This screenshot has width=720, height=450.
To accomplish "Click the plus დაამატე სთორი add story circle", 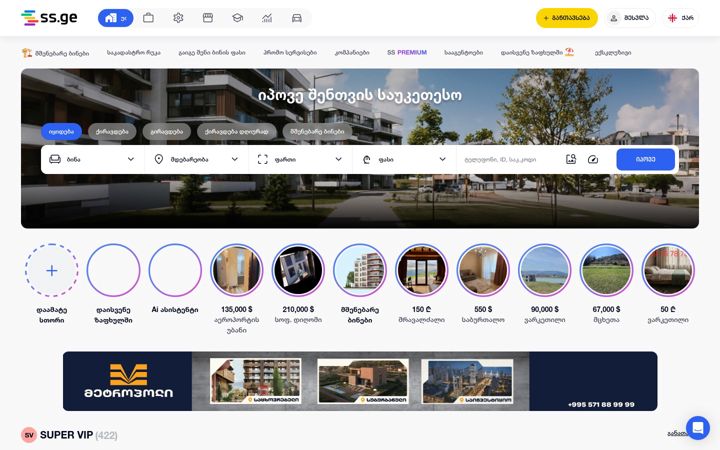I will [x=52, y=270].
